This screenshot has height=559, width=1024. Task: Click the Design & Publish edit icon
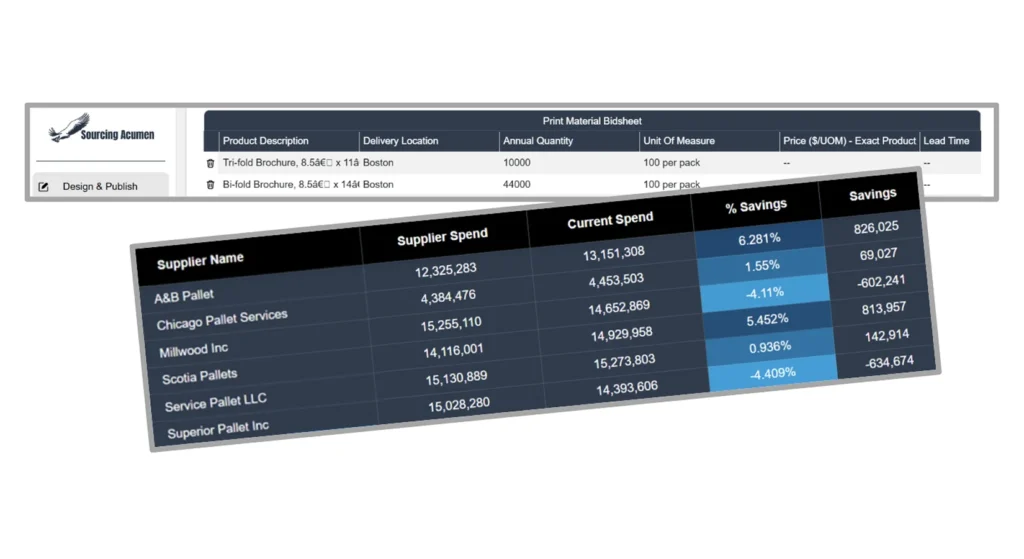pos(44,187)
